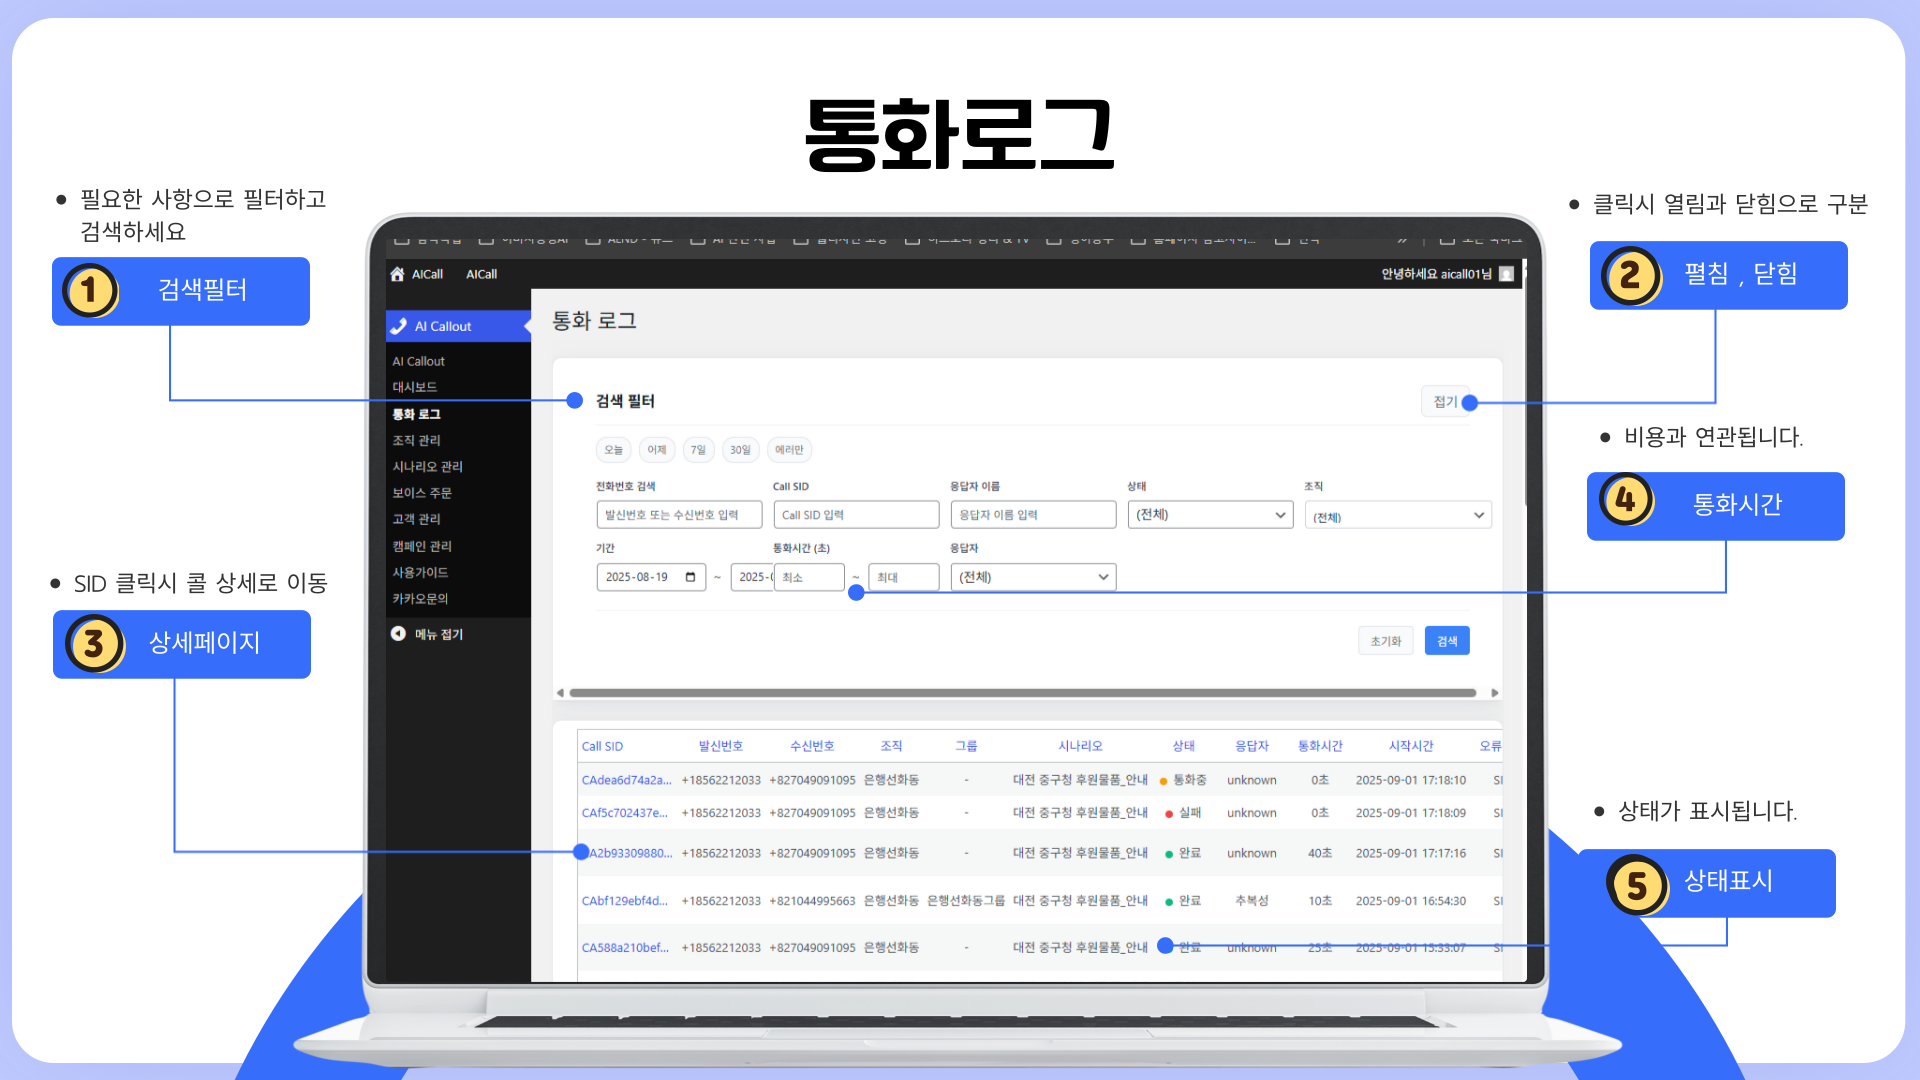Image resolution: width=1920 pixels, height=1080 pixels.
Task: Click the scrollbar left arrow
Action: click(560, 692)
